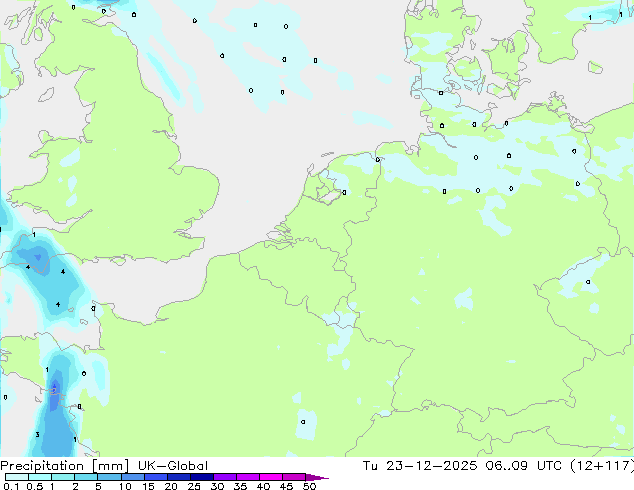
Task: Click the '20' legend scale label
Action: pos(171,486)
